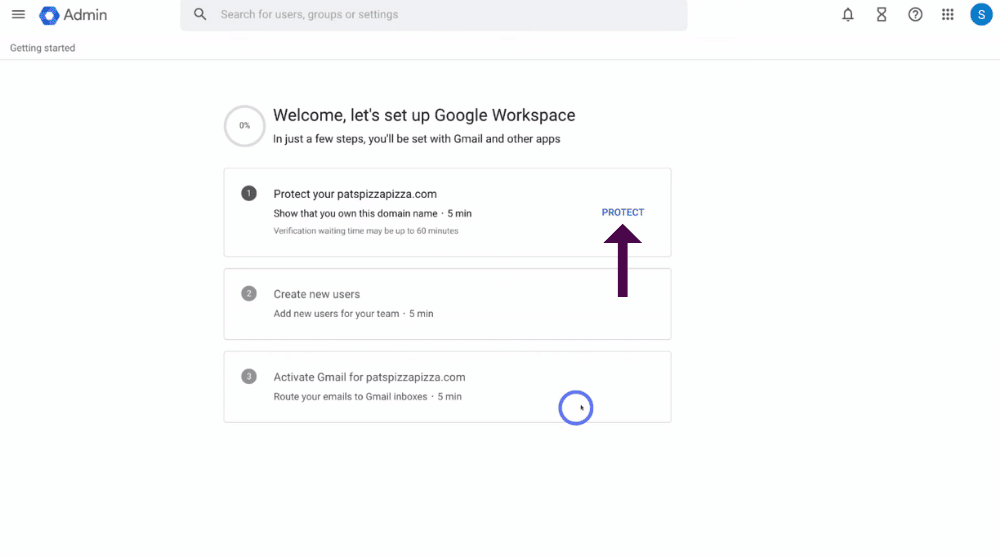Viewport: 1000px width, 556px height.
Task: Open the notifications bell
Action: pyautogui.click(x=848, y=14)
